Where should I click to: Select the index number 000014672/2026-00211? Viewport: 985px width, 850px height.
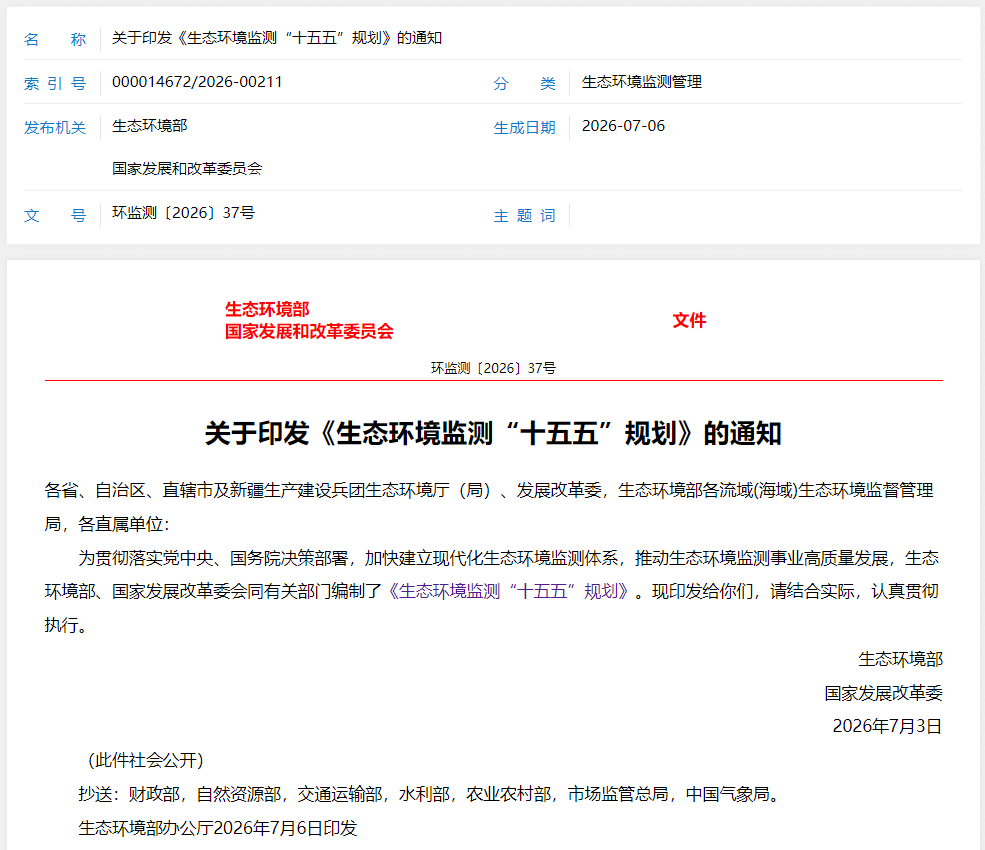pos(197,82)
